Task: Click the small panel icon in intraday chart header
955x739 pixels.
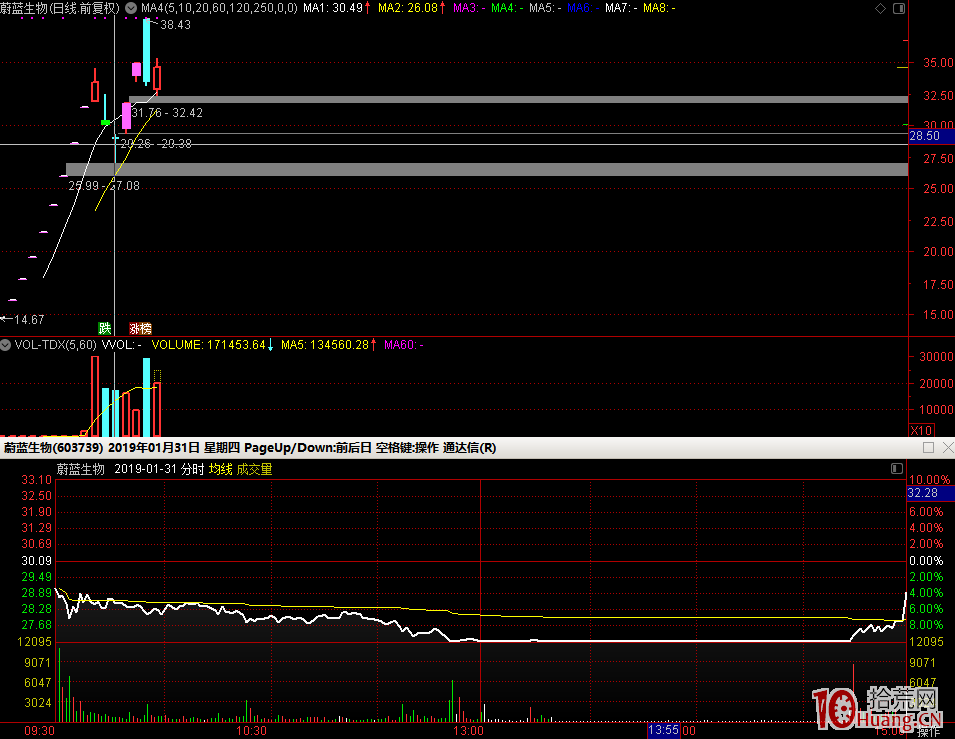Action: pyautogui.click(x=896, y=469)
